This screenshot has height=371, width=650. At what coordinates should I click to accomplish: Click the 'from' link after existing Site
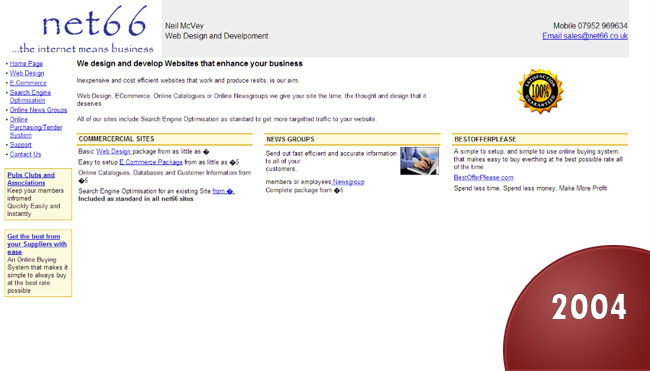[x=223, y=191]
